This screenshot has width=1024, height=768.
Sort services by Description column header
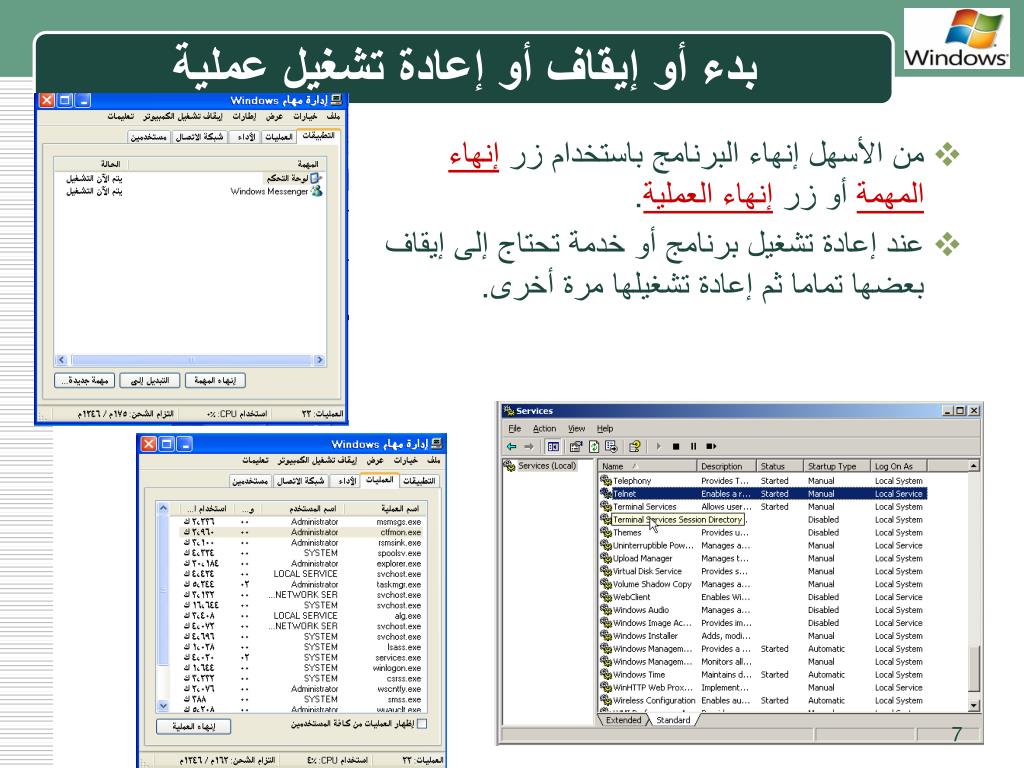(726, 466)
